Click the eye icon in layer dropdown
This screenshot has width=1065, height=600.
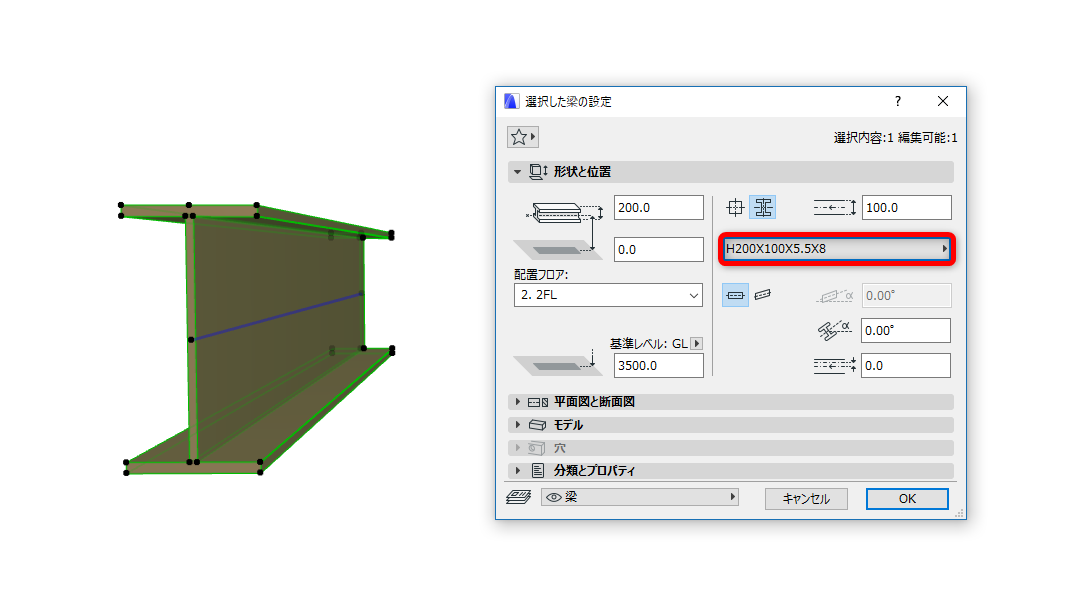[554, 497]
